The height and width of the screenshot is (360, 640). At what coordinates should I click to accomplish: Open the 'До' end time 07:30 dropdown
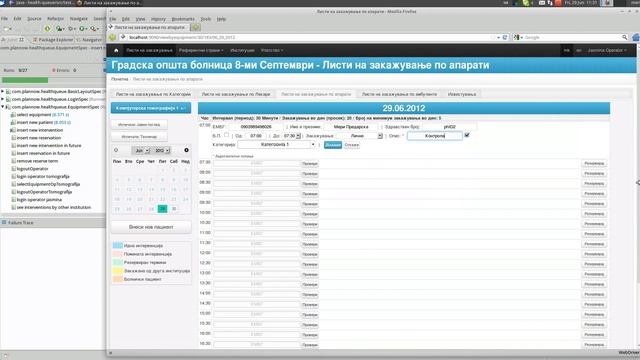pos(291,136)
